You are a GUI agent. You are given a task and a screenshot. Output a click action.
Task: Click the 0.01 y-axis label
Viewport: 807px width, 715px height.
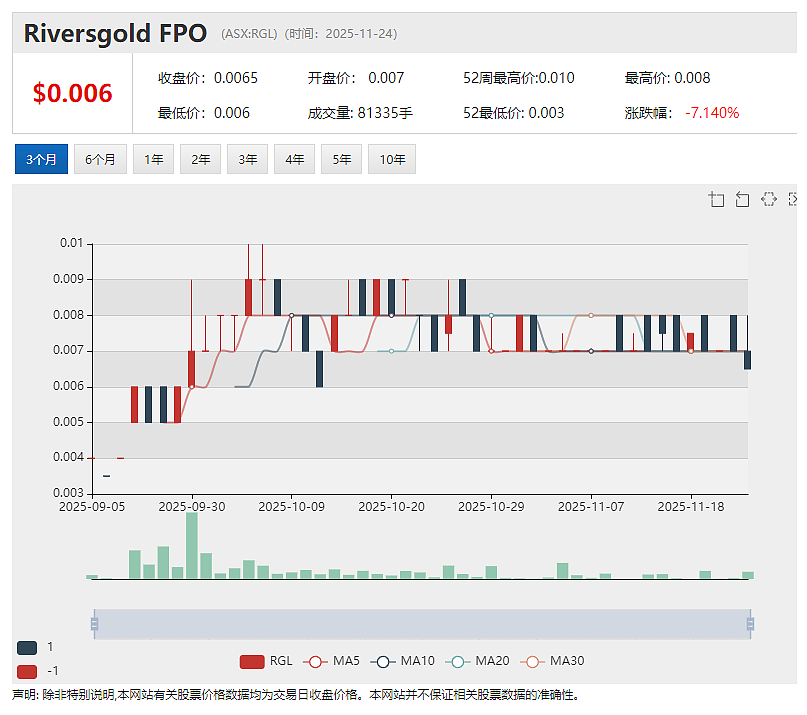(72, 243)
